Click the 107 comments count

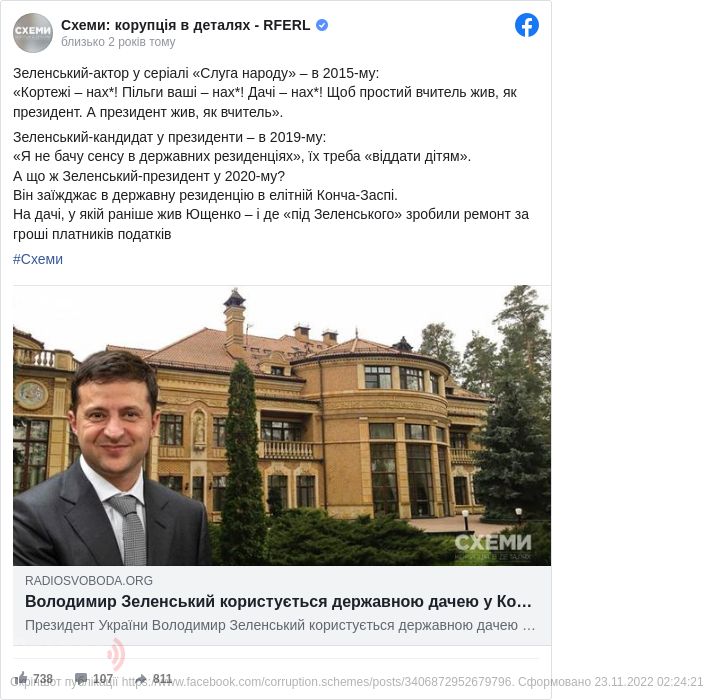pyautogui.click(x=103, y=678)
